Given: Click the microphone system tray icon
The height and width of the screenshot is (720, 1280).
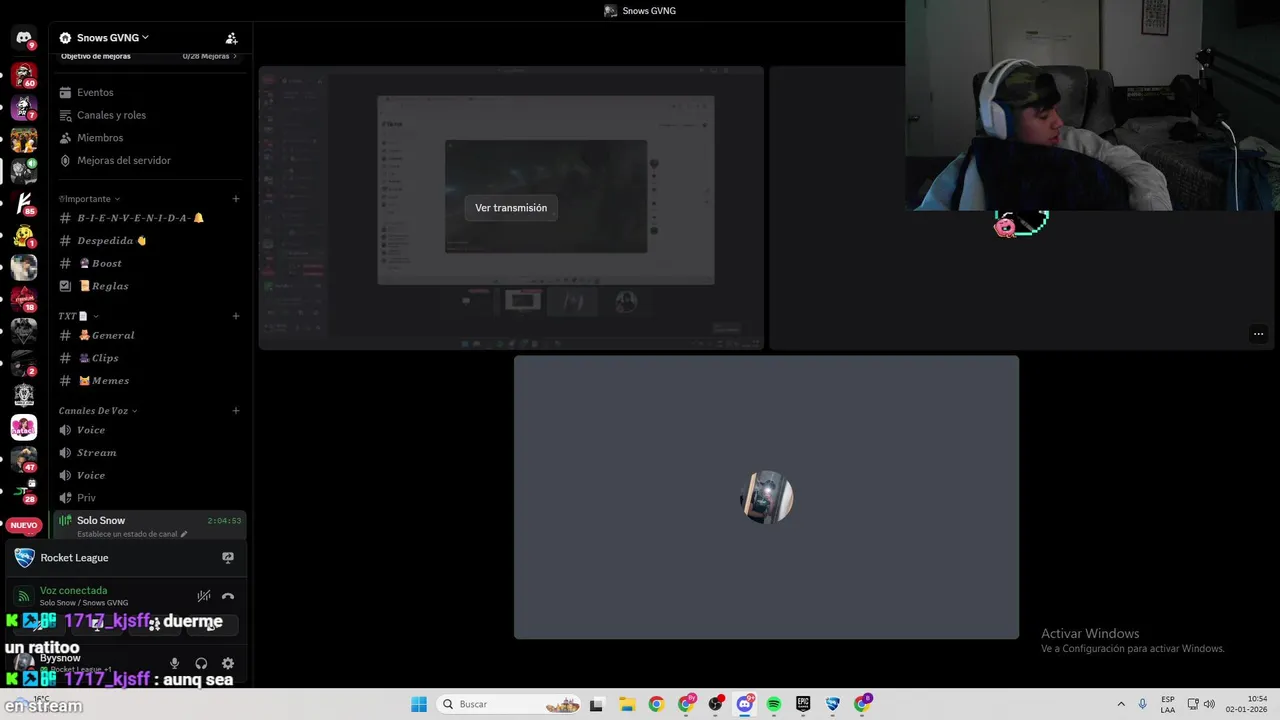Looking at the screenshot, I should (1143, 704).
